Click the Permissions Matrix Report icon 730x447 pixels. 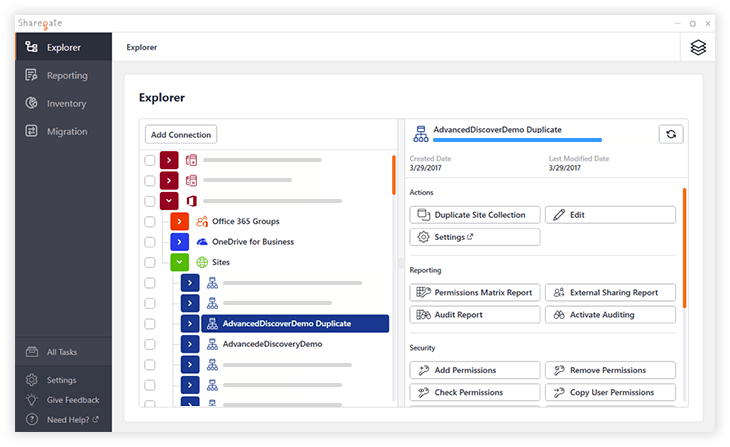pos(423,292)
